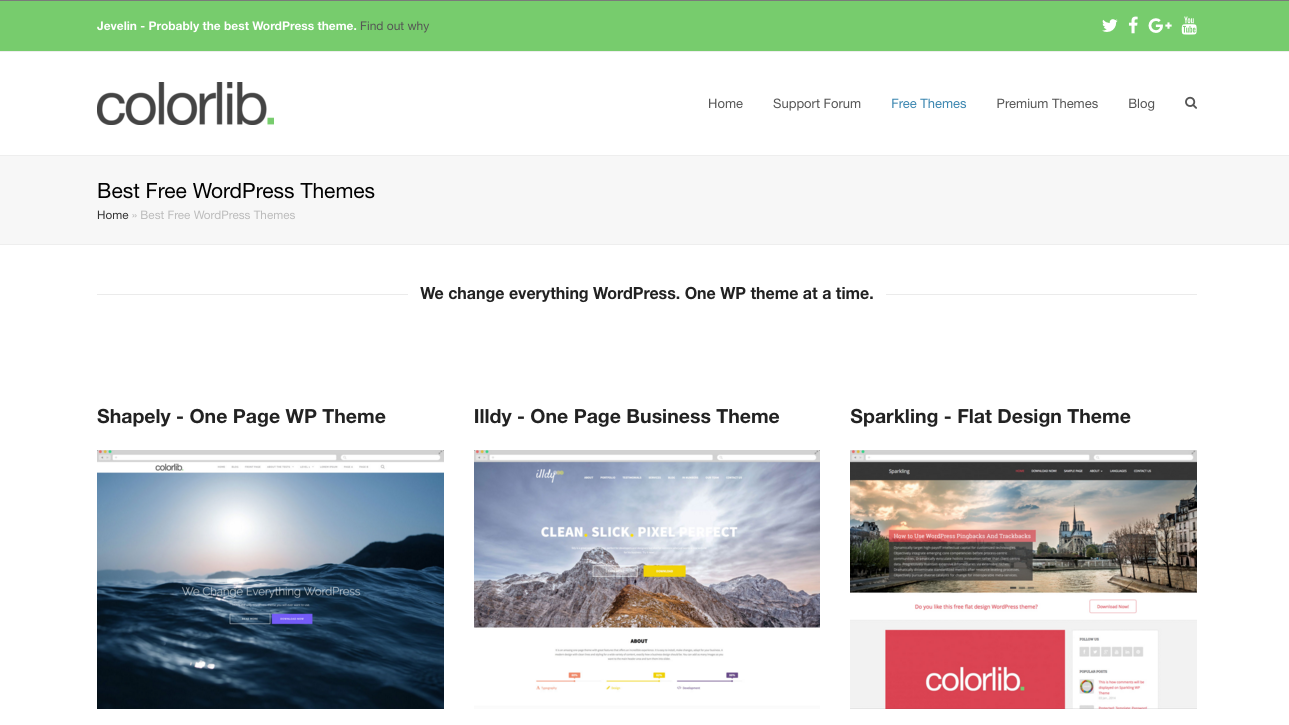The width and height of the screenshot is (1289, 725).
Task: Open 'Illdy - One Page Business Theme' heading
Action: (627, 417)
